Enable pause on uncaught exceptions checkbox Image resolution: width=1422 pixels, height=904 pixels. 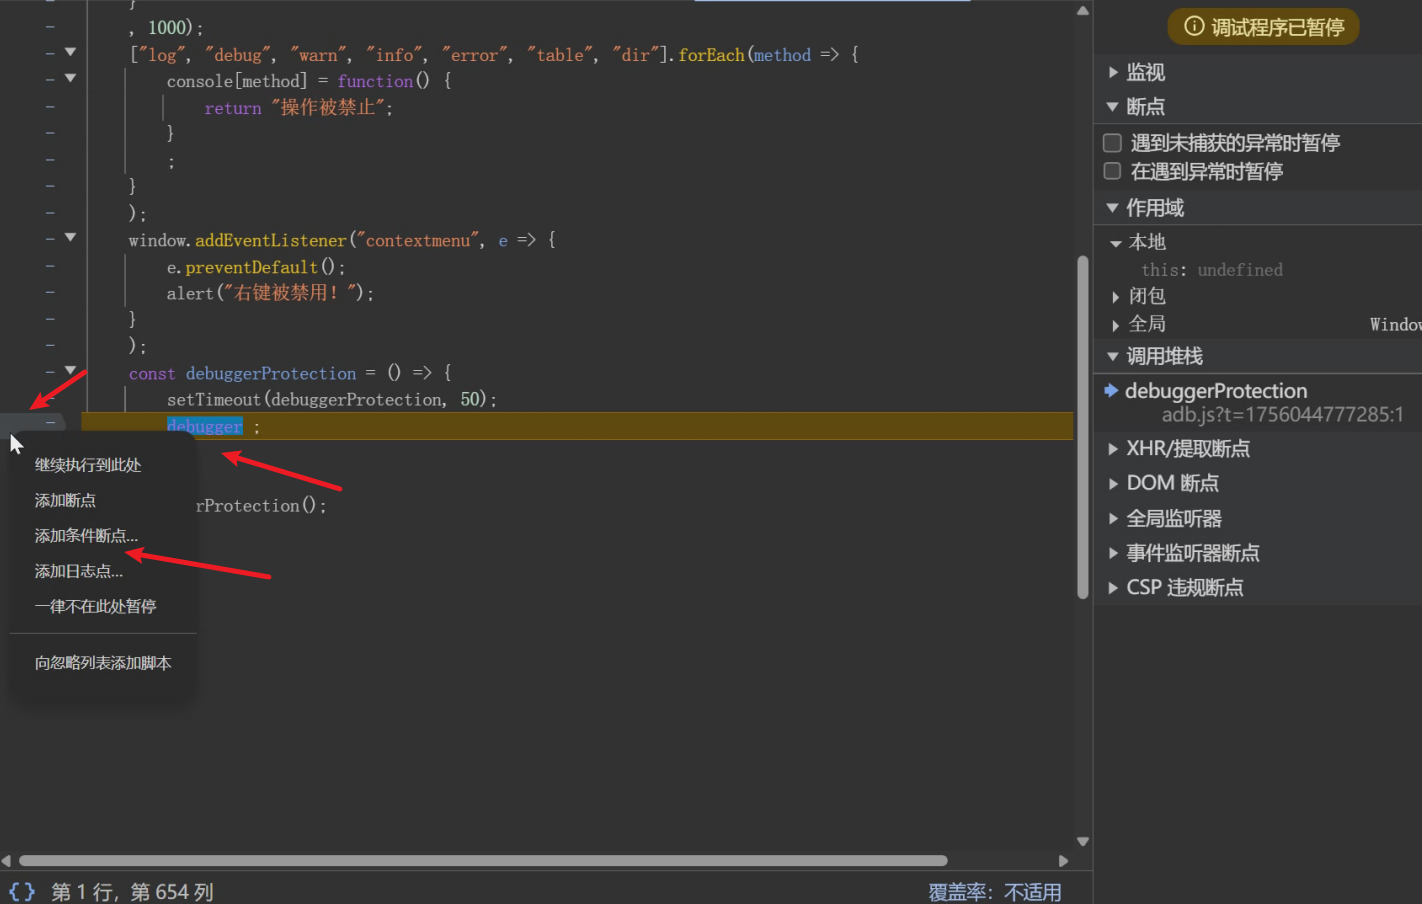[x=1112, y=143]
